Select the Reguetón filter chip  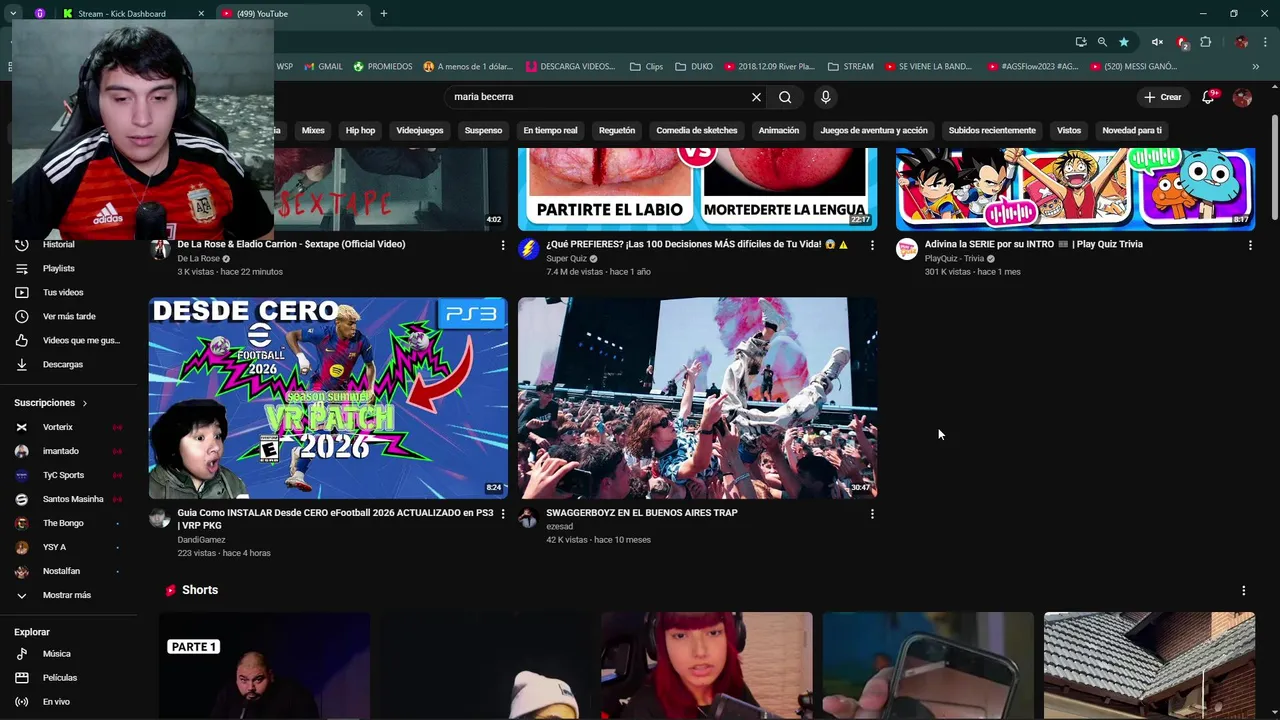pyautogui.click(x=617, y=130)
